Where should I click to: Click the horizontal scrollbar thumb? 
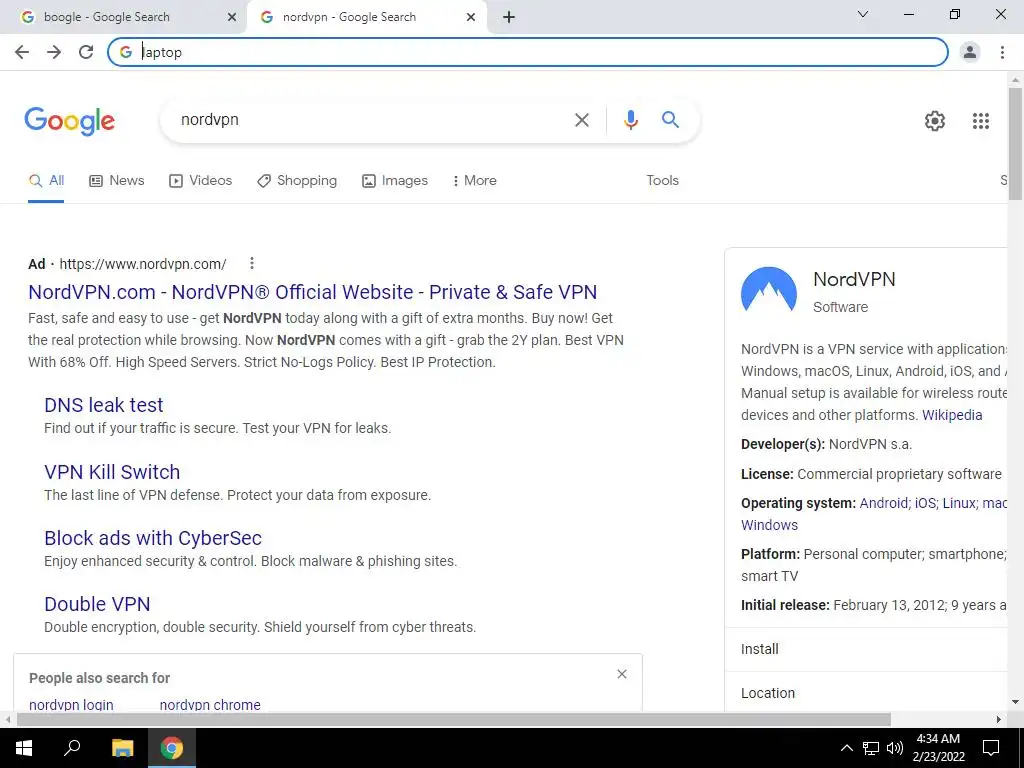pos(454,720)
